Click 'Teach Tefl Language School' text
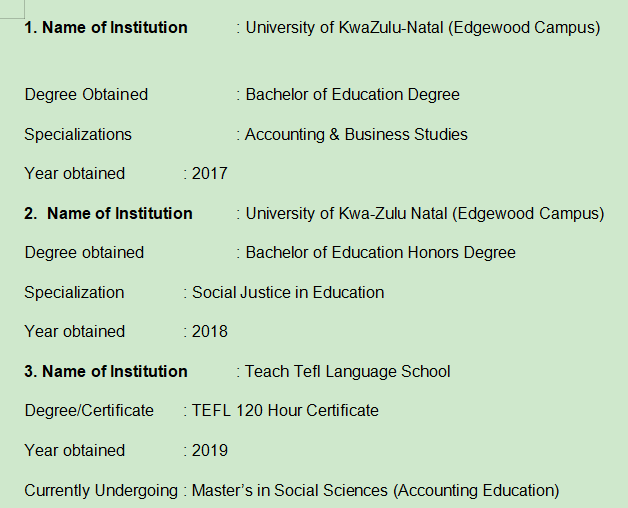Screen dimensions: 628x508 [348, 372]
